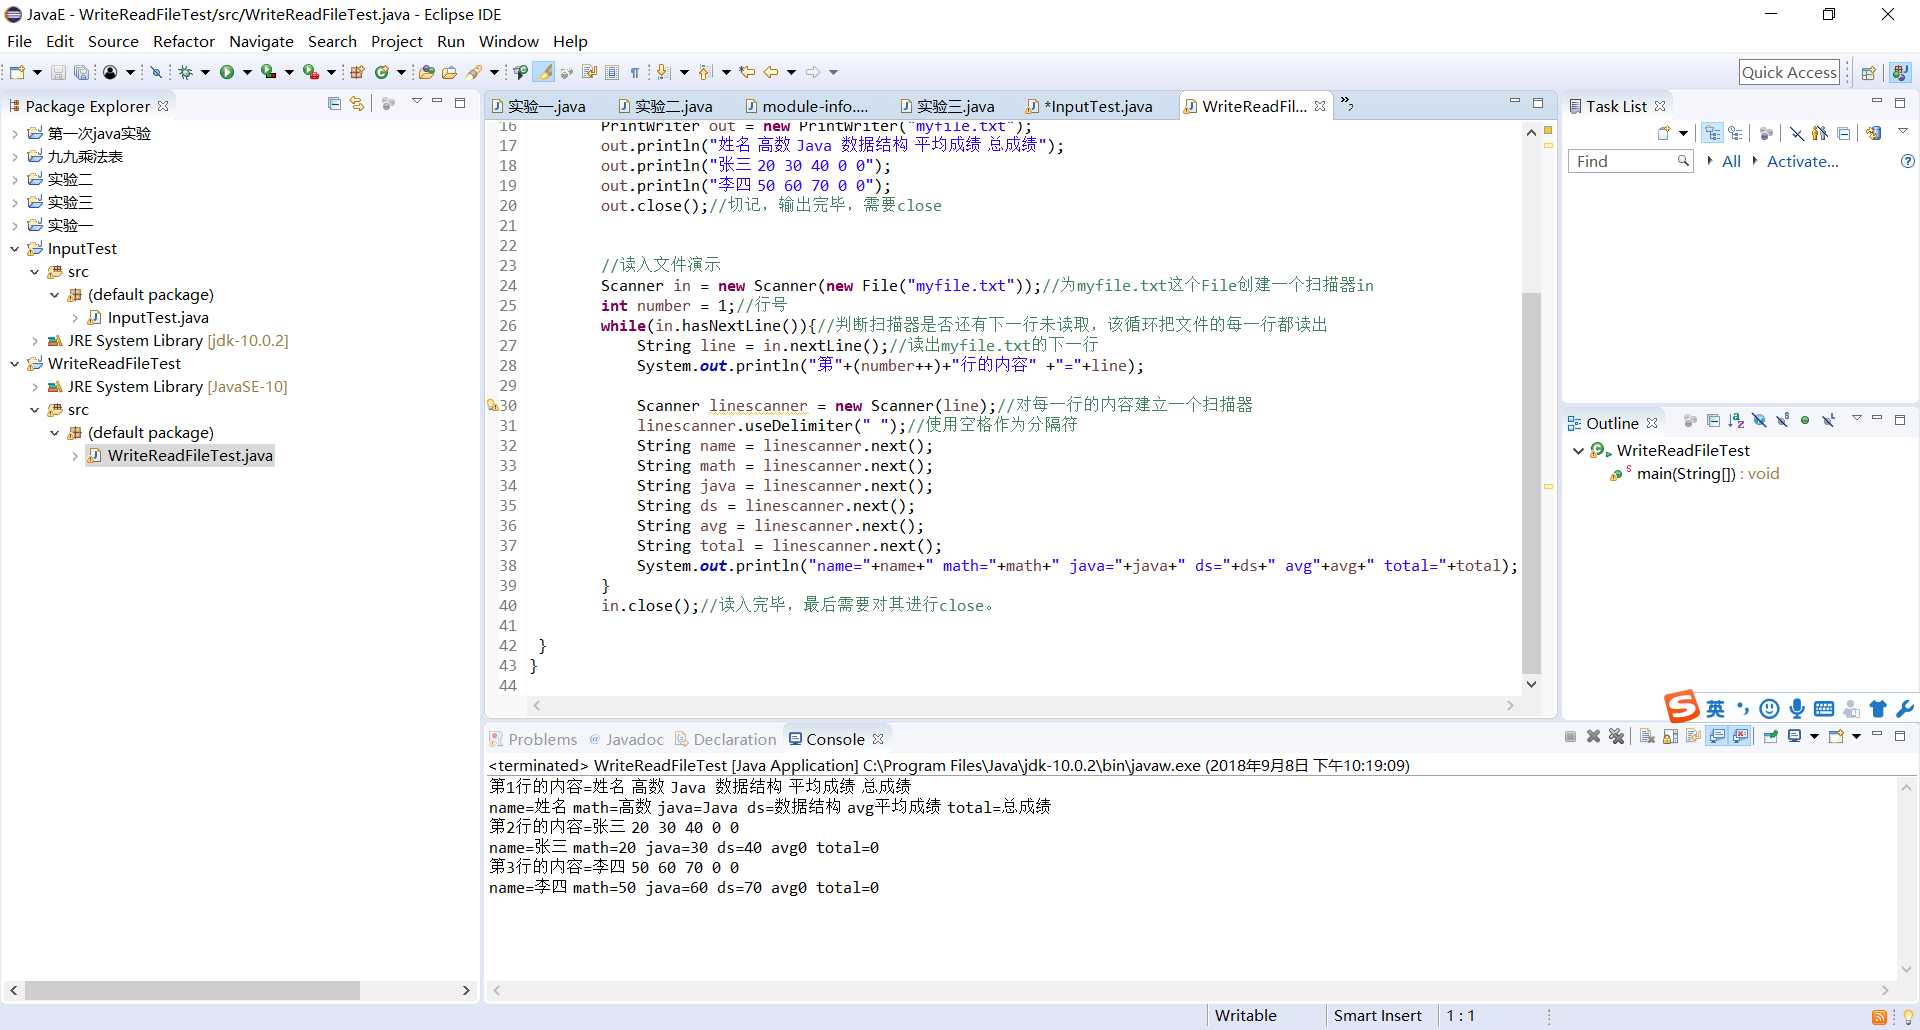Click the Activate... link in Task List
Viewport: 1920px width, 1030px height.
(x=1802, y=161)
